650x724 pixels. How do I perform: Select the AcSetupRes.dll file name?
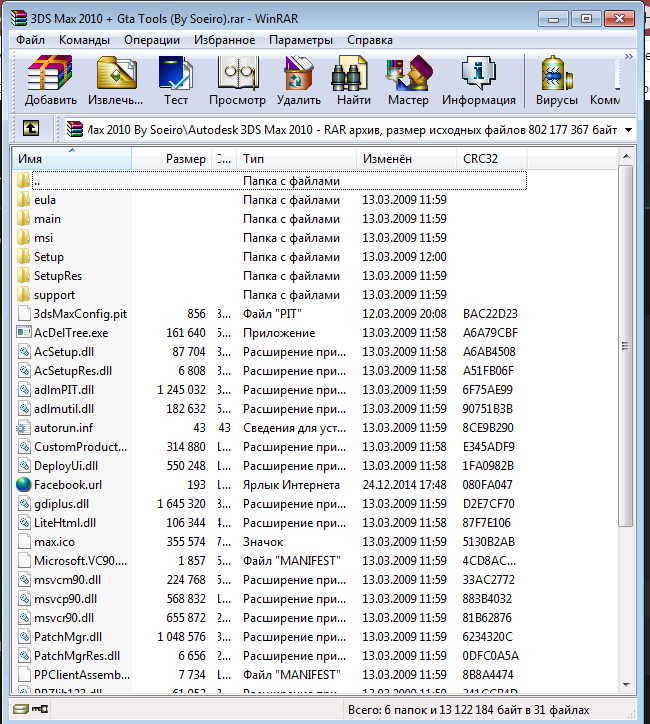pos(73,371)
